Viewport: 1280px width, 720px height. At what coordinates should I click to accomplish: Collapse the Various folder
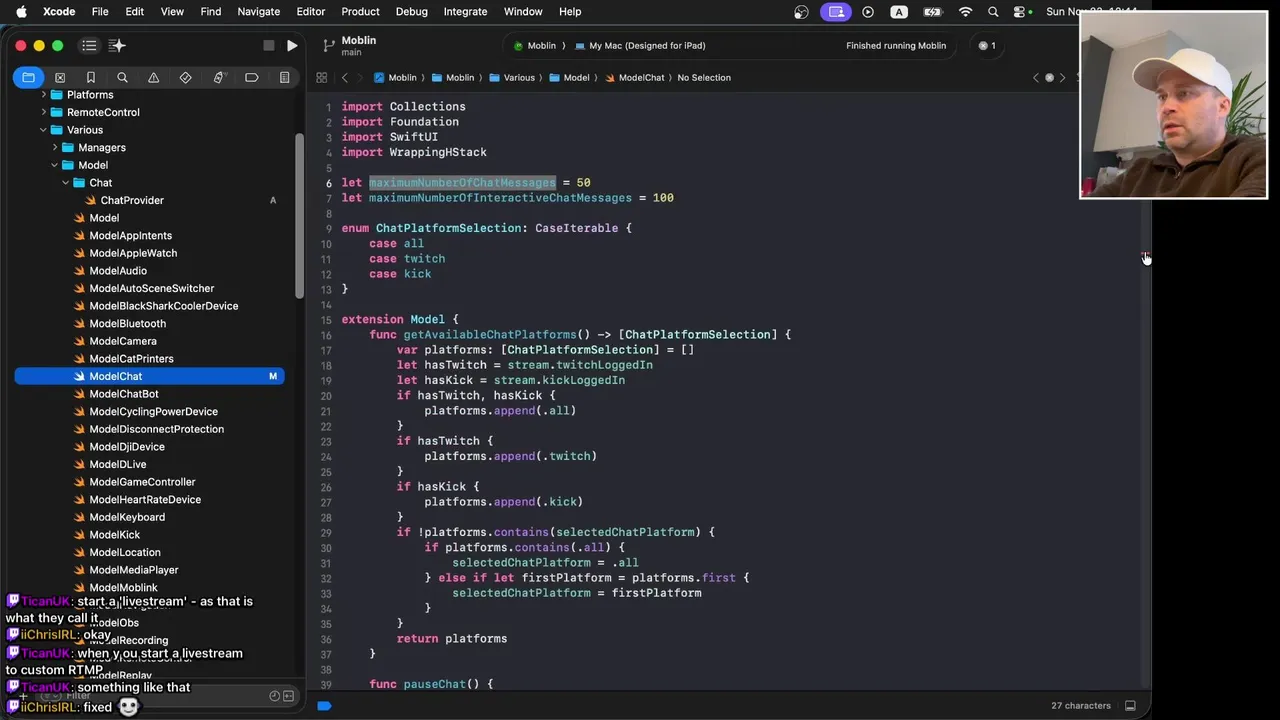(43, 130)
